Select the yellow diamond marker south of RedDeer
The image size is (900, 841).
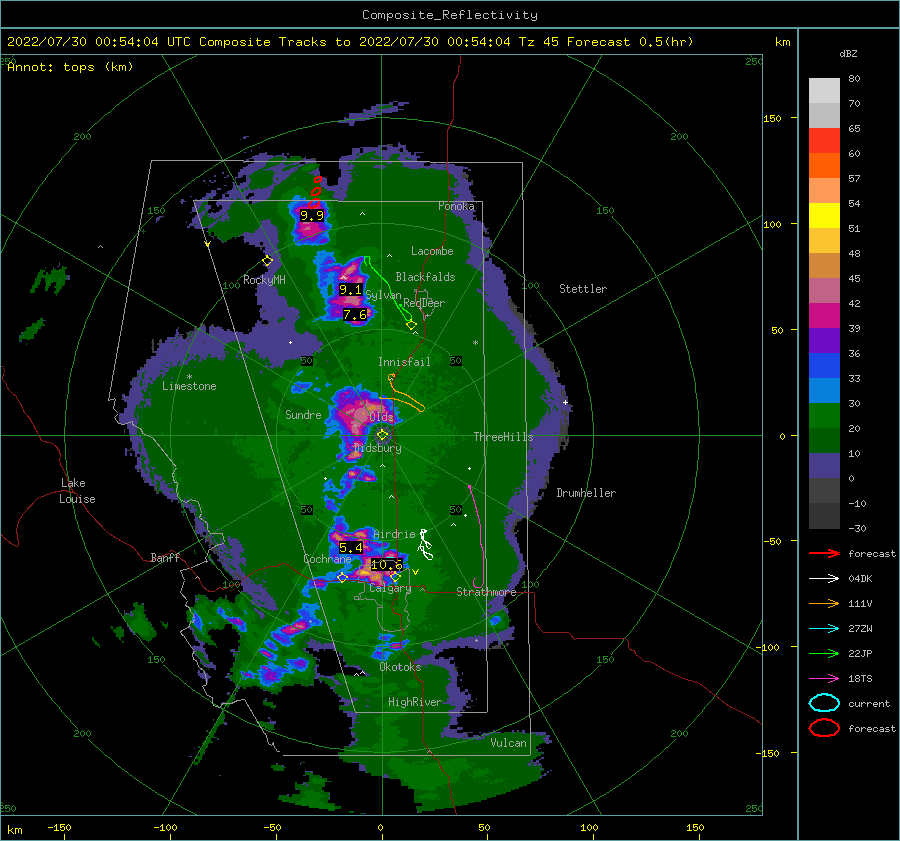[411, 325]
